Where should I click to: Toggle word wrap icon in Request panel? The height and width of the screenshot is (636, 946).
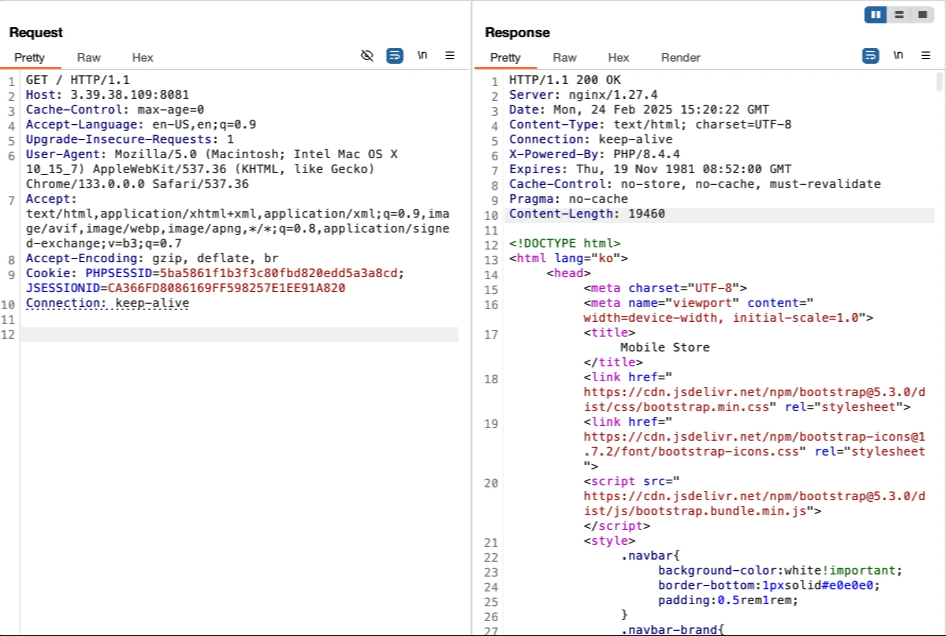(395, 56)
